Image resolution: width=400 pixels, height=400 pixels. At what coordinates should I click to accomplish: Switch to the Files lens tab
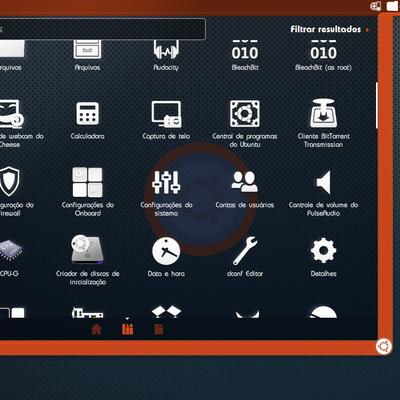click(159, 329)
